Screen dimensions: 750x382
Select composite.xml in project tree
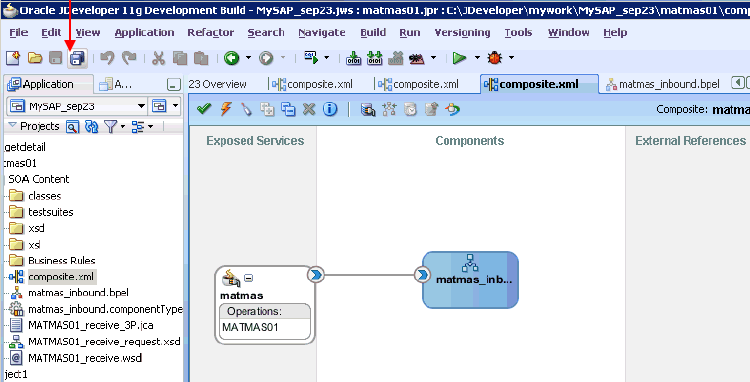pos(55,276)
